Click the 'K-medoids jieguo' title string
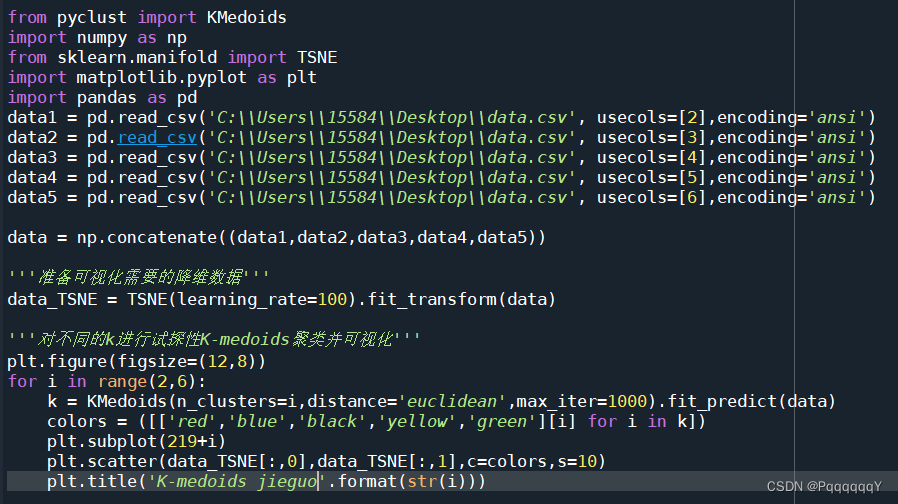The image size is (898, 504). coord(237,482)
